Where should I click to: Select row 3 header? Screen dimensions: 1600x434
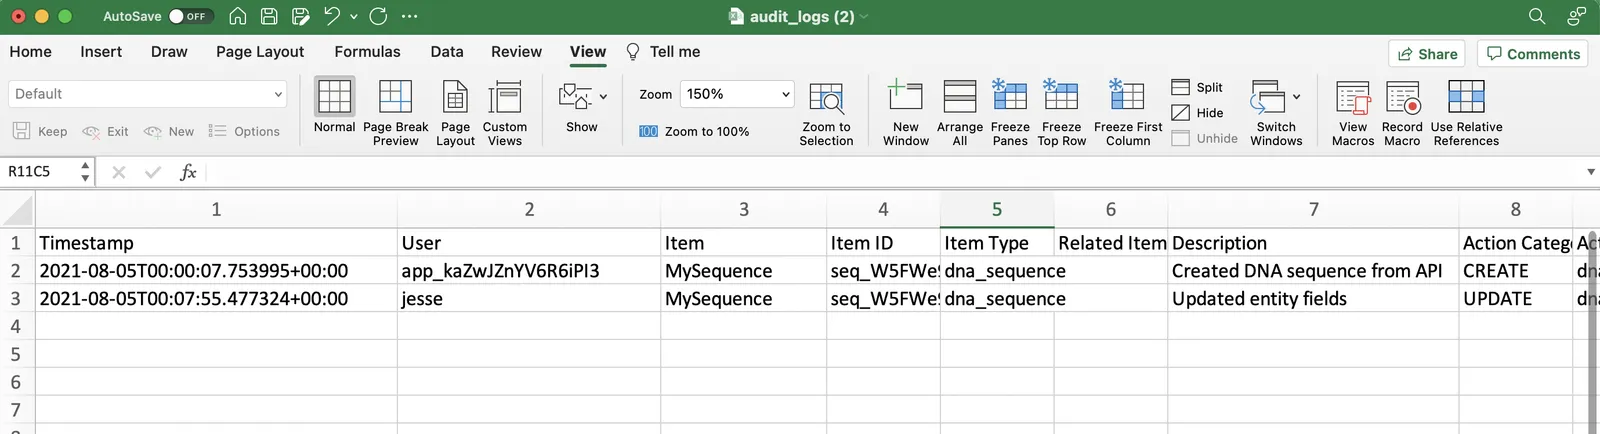click(x=16, y=299)
